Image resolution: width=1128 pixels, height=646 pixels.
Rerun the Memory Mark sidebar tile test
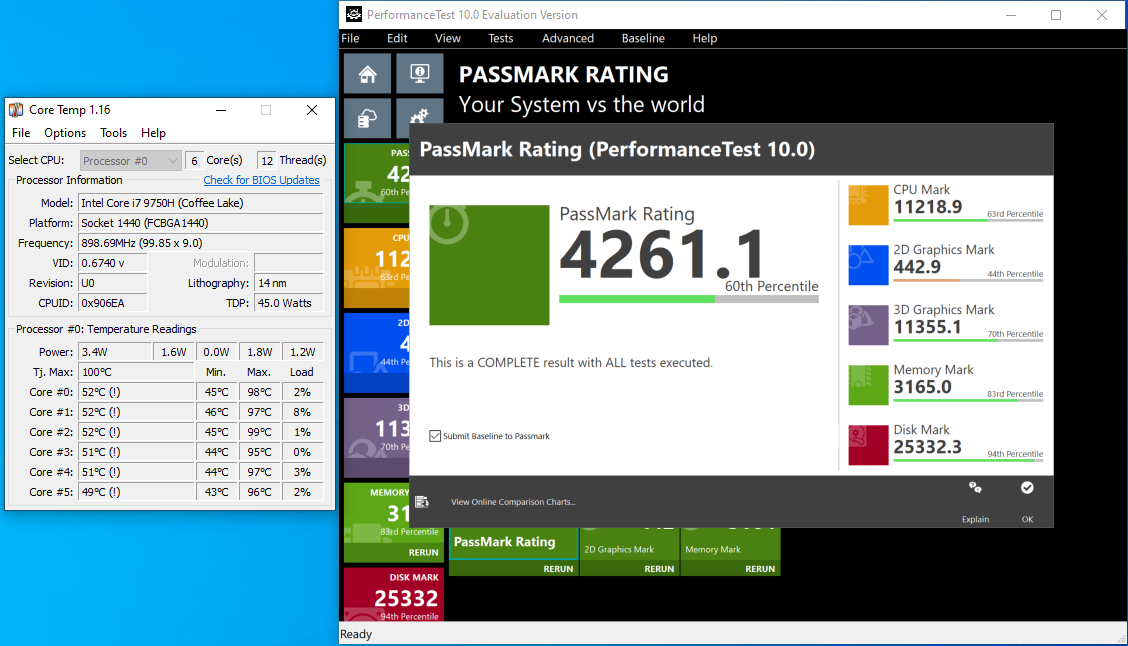pos(423,552)
